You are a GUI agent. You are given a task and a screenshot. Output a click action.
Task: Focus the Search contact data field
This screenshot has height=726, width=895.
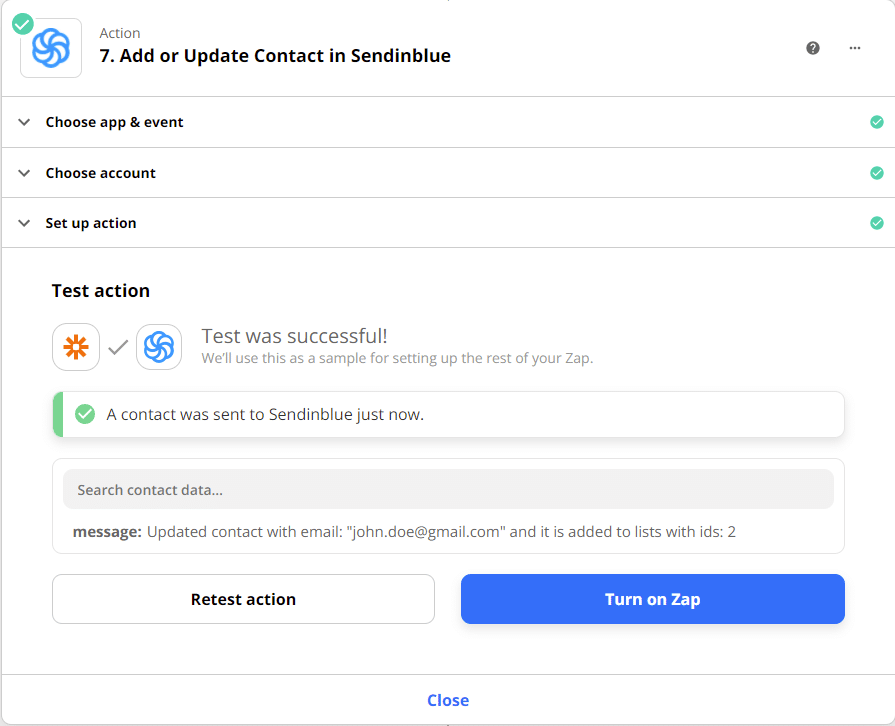(448, 489)
